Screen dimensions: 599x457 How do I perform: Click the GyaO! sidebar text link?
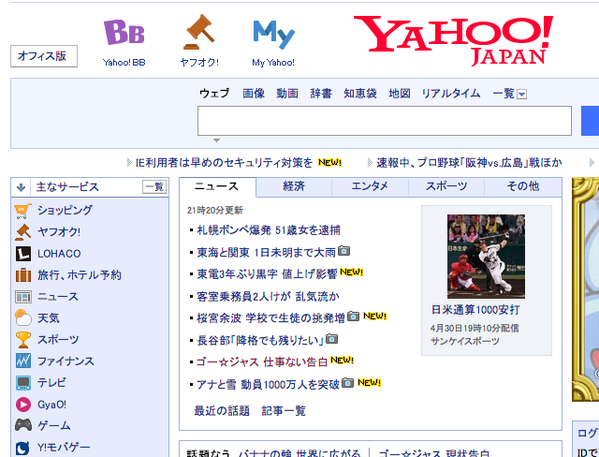[52, 404]
